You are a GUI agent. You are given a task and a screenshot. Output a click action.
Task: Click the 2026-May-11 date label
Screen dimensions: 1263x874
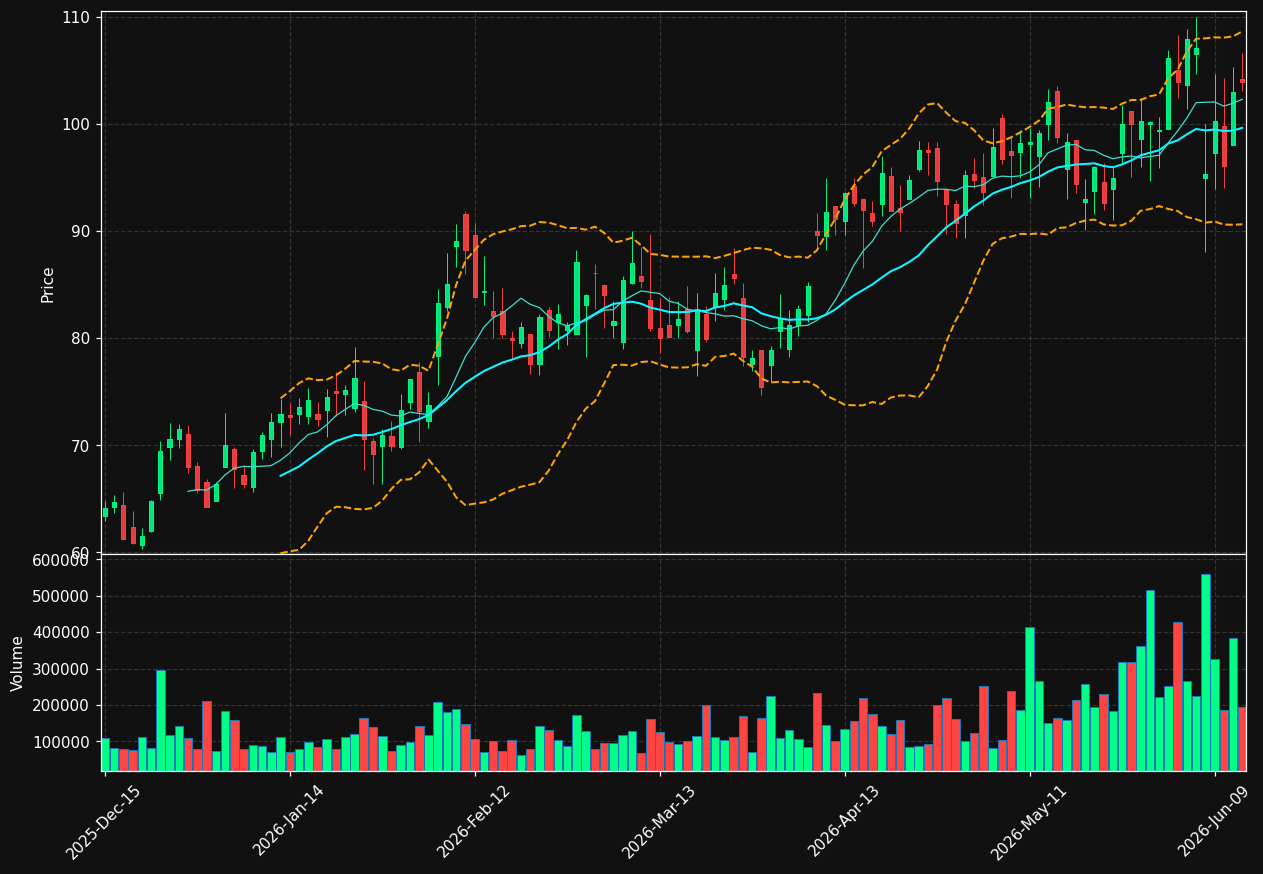click(x=1029, y=822)
